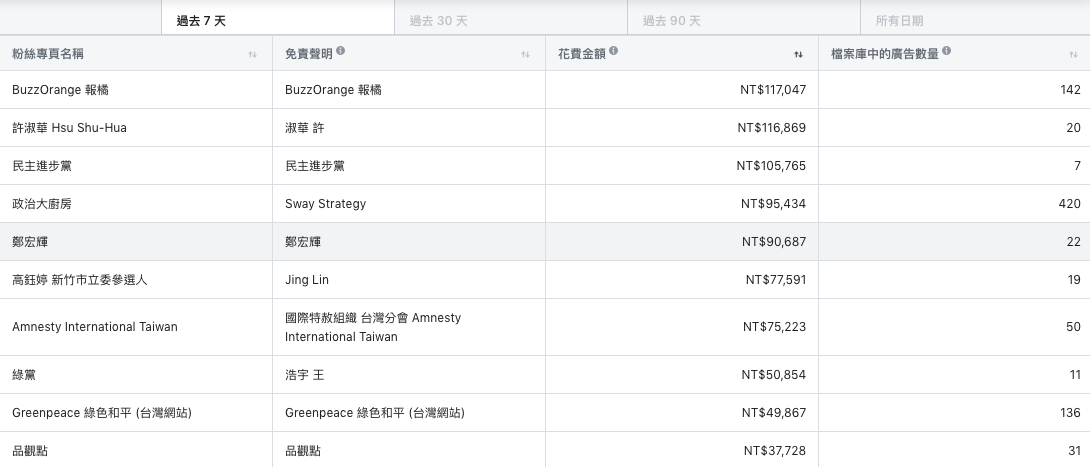Click disclaimer 品觀點

pos(303,451)
